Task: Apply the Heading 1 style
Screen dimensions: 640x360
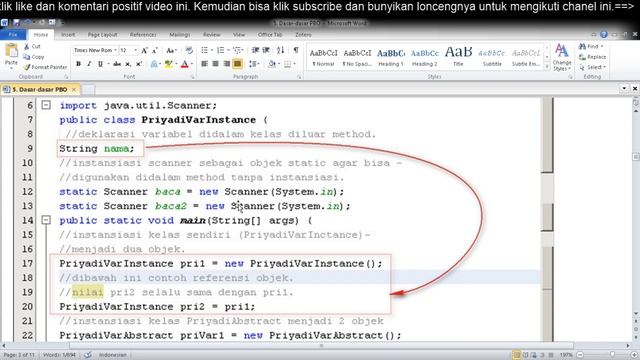Action: [x=391, y=57]
